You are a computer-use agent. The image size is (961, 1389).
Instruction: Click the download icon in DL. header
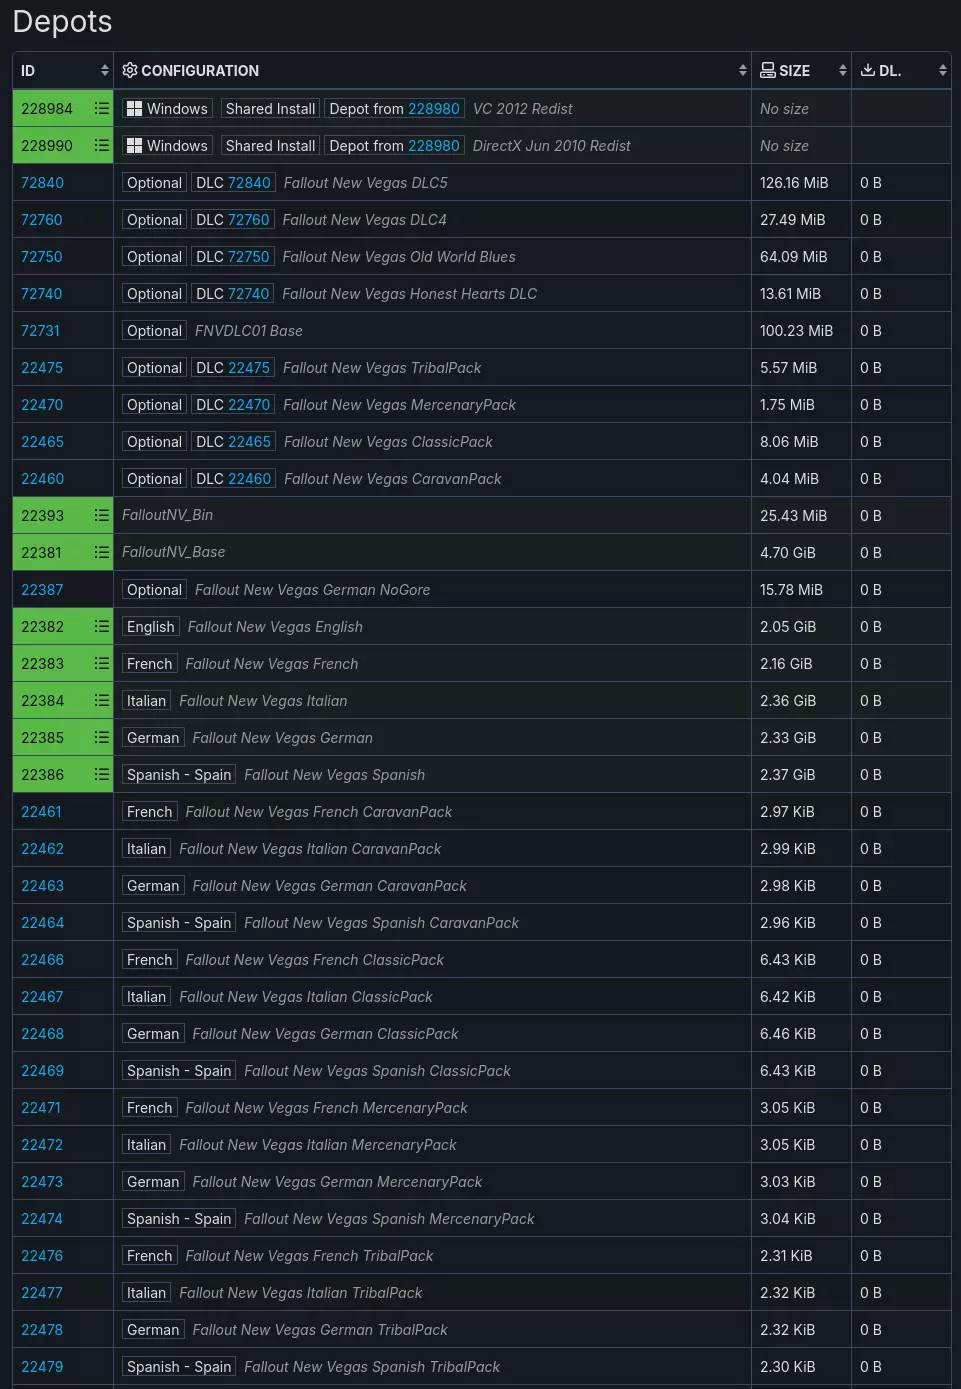(x=868, y=70)
